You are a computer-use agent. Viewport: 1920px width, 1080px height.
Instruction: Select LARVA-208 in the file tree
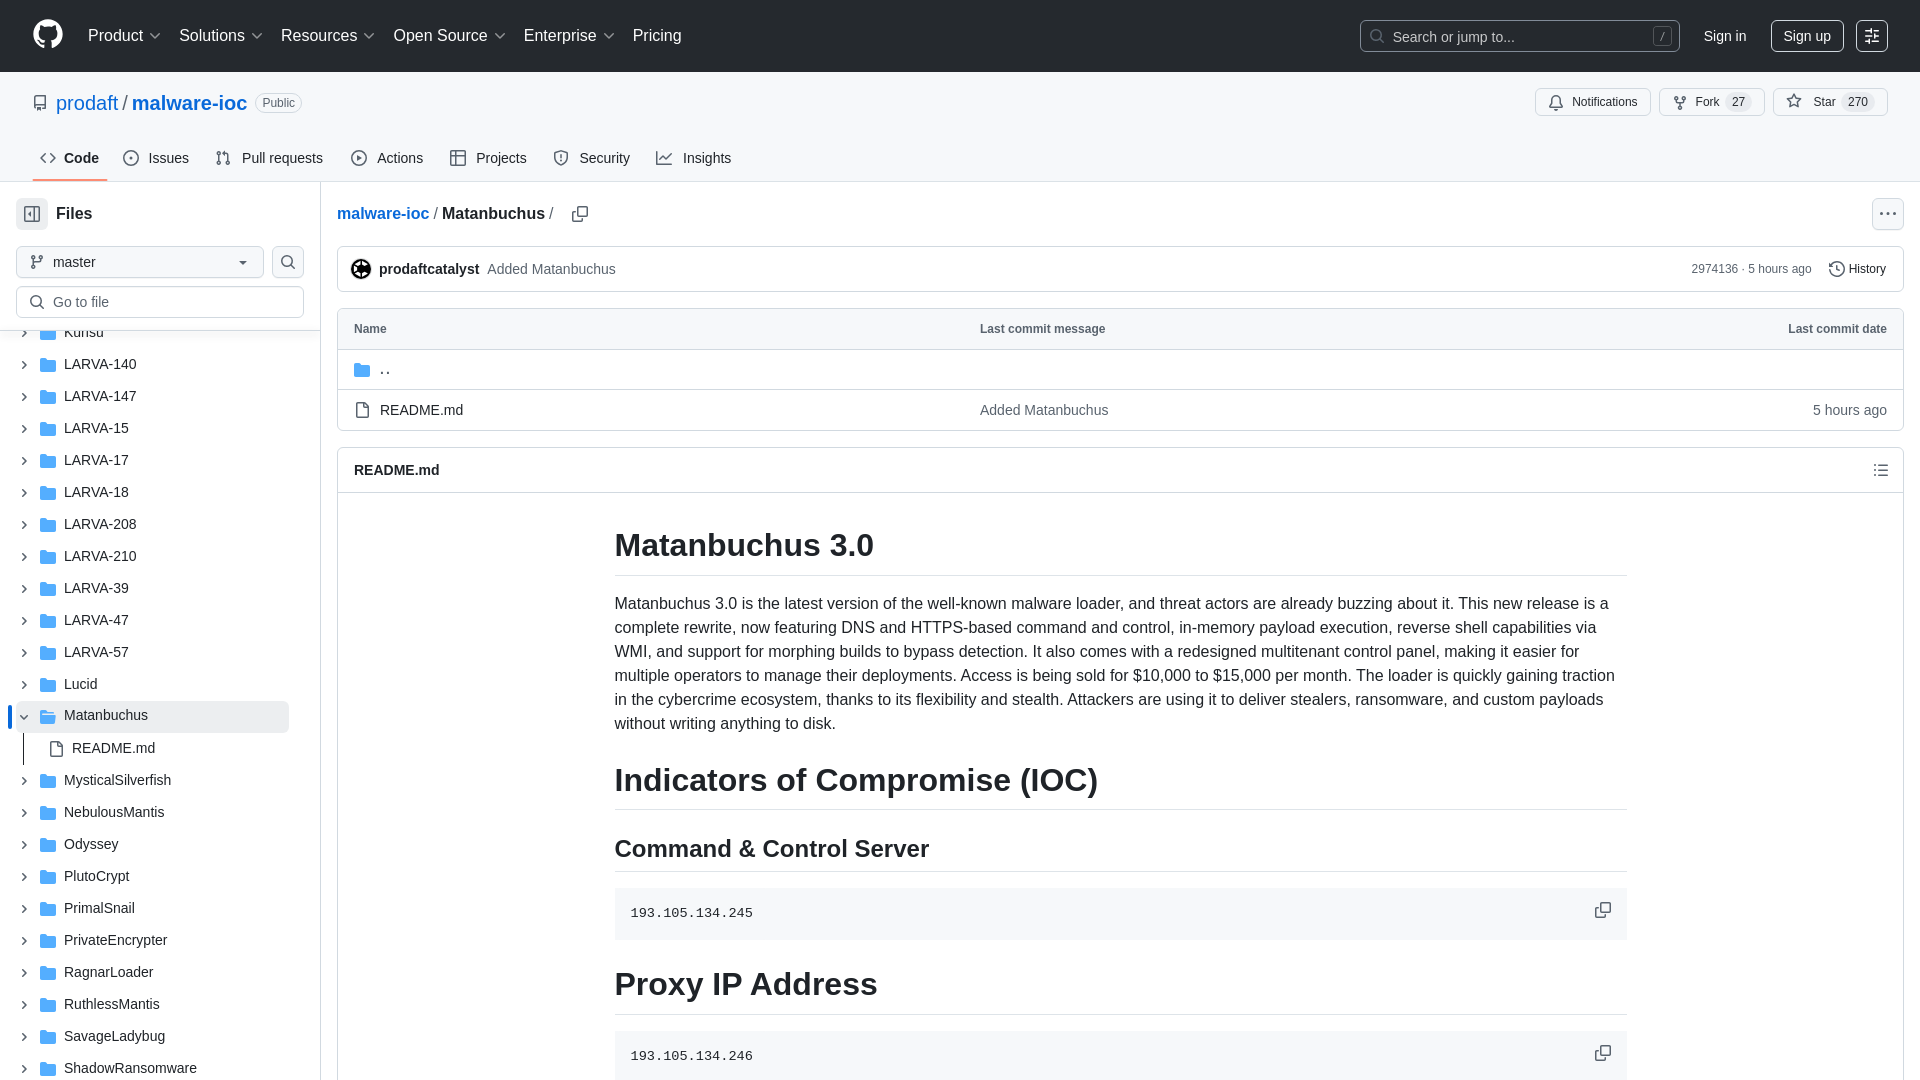100,524
